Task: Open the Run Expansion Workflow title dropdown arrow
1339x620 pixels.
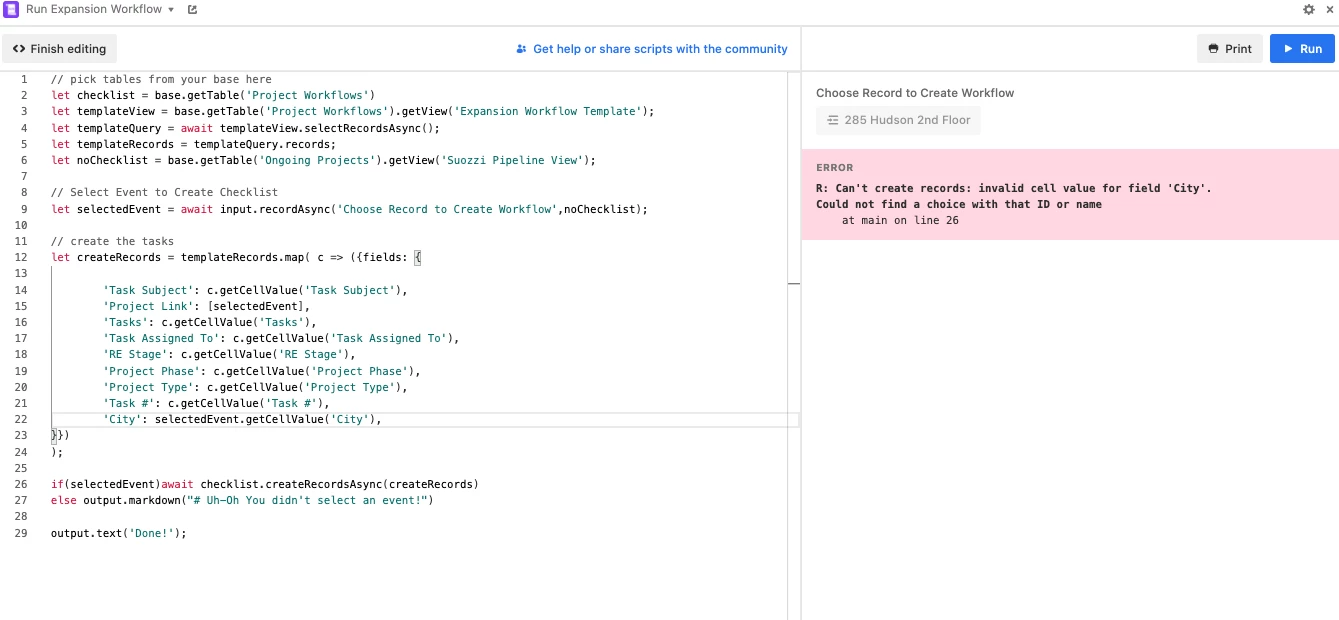Action: (171, 9)
